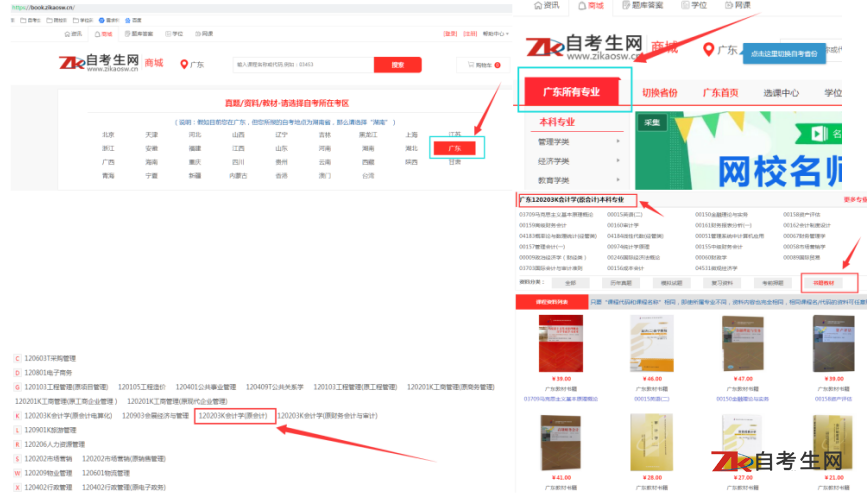Viewport: 867px width, 500px height.
Task: Select the highlighted 广东 province button
Action: click(455, 148)
